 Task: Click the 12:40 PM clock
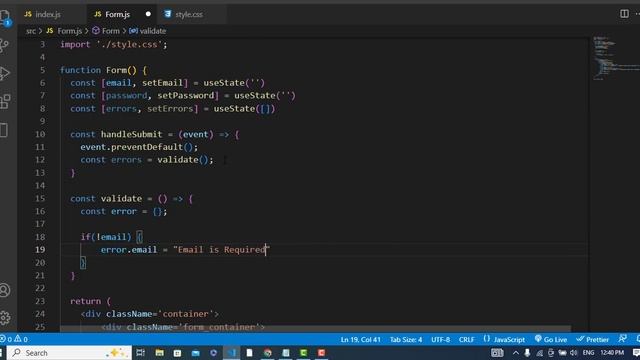612,353
